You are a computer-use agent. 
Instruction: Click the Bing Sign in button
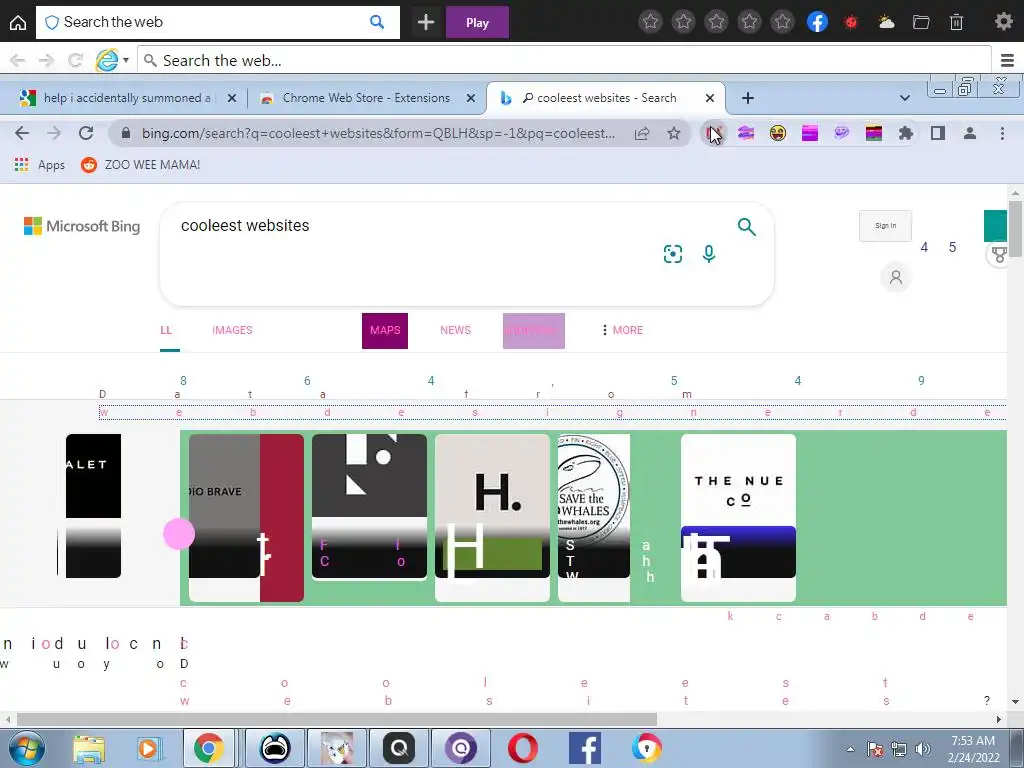point(886,226)
